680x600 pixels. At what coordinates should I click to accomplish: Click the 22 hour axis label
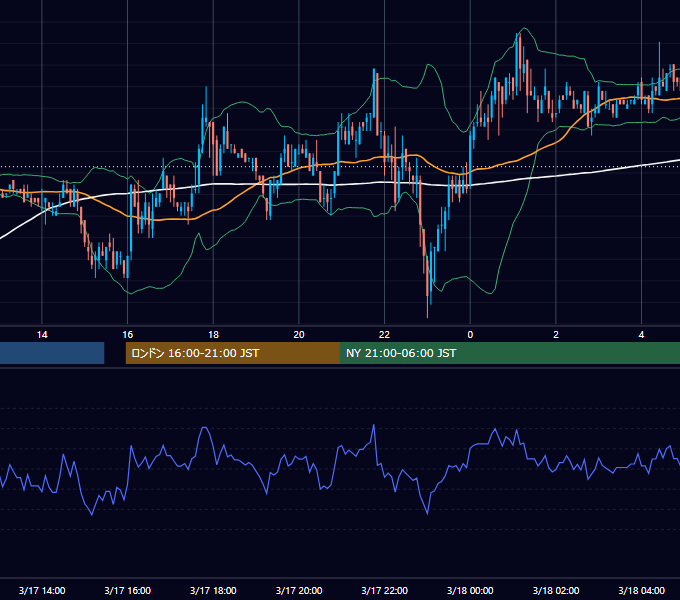(x=384, y=335)
